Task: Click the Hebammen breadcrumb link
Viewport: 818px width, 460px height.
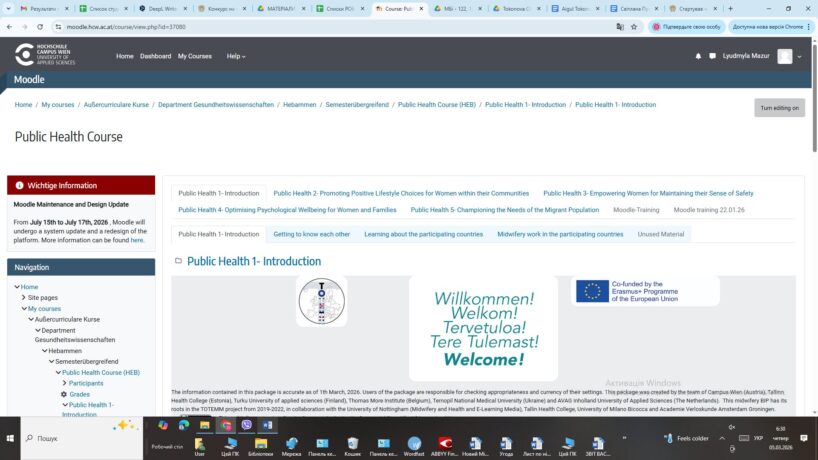Action: coord(298,104)
